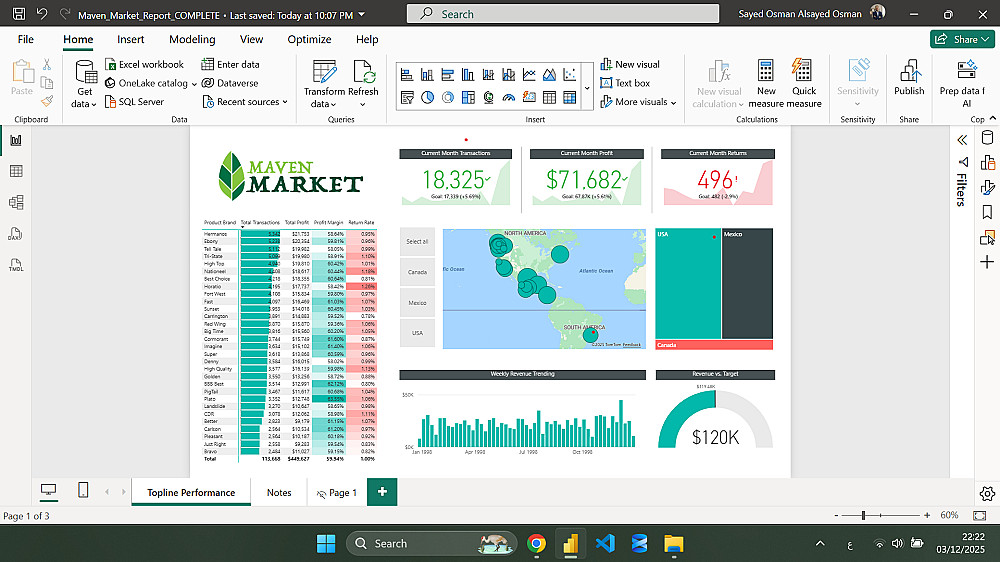
Task: Open TMDL view in sidebar
Action: [16, 265]
